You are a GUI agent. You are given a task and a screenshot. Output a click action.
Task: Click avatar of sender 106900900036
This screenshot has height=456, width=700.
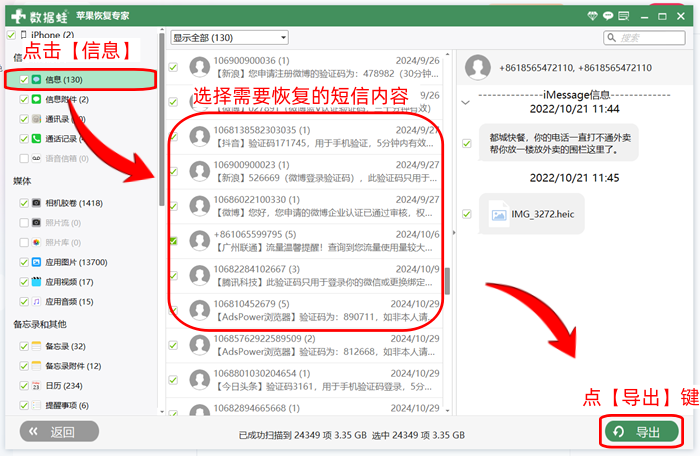[200, 67]
